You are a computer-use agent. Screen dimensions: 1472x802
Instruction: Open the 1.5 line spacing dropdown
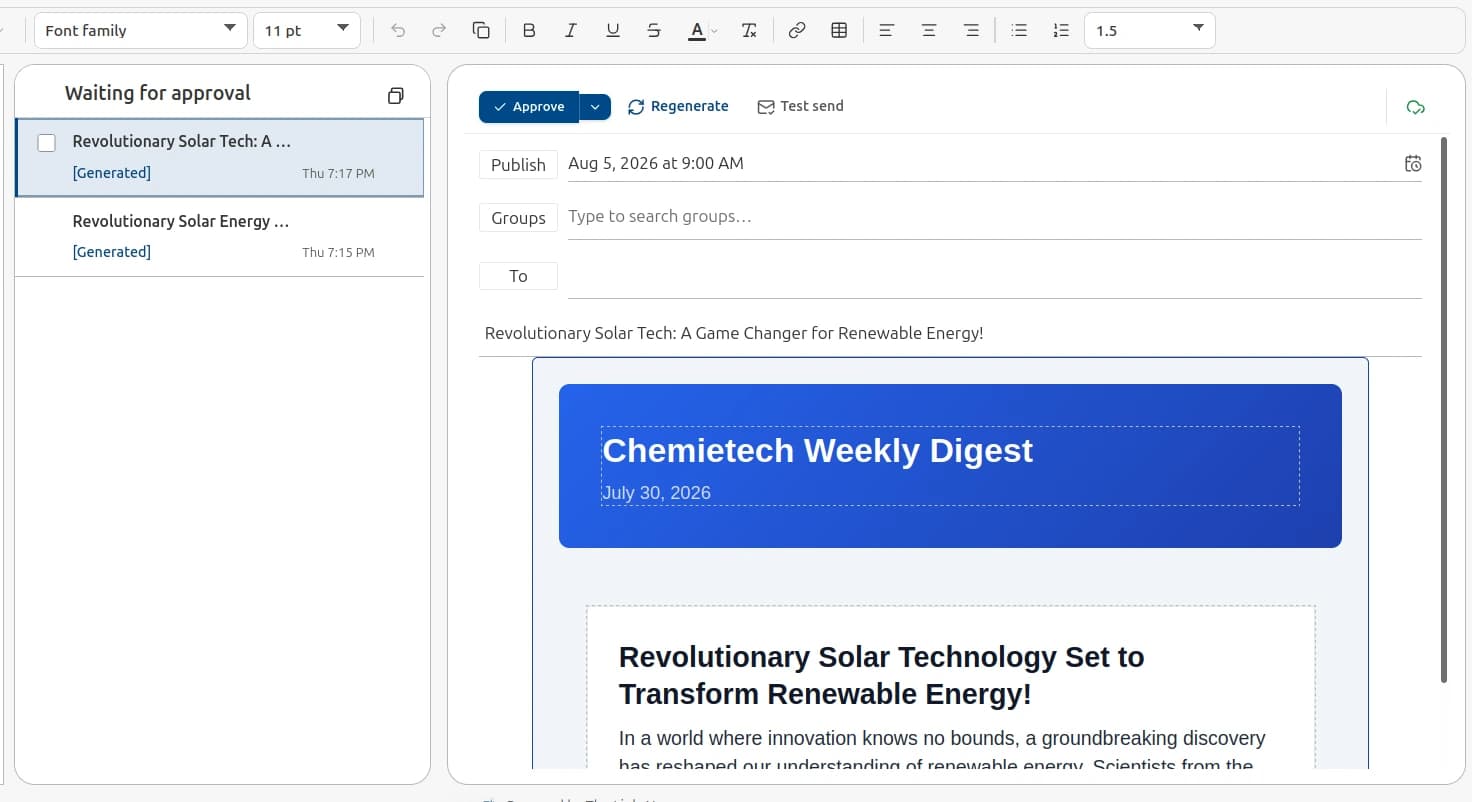point(1150,30)
